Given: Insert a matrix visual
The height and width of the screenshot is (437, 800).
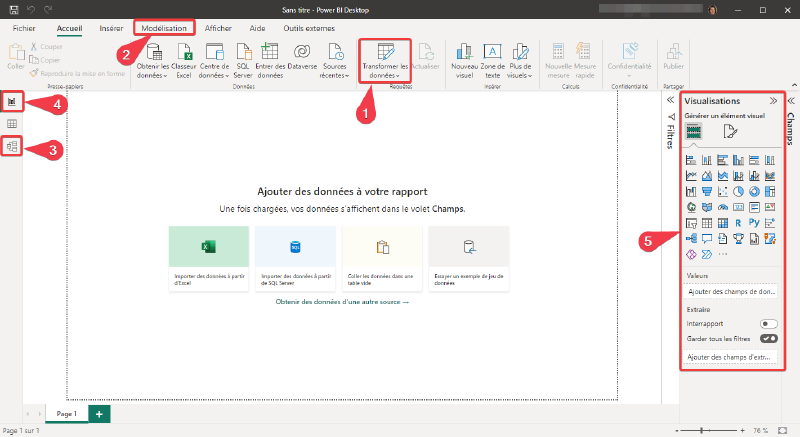Looking at the screenshot, I should (x=722, y=223).
